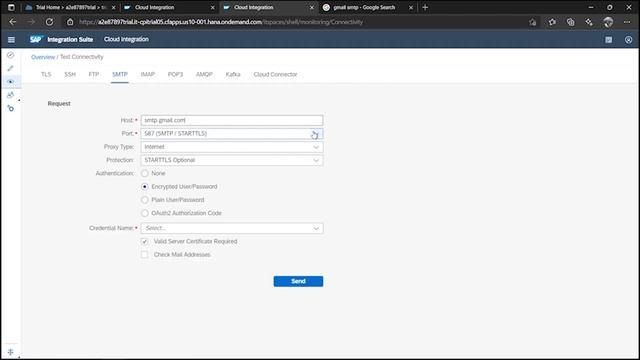Open the Settings gear sidebar icon

11,108
